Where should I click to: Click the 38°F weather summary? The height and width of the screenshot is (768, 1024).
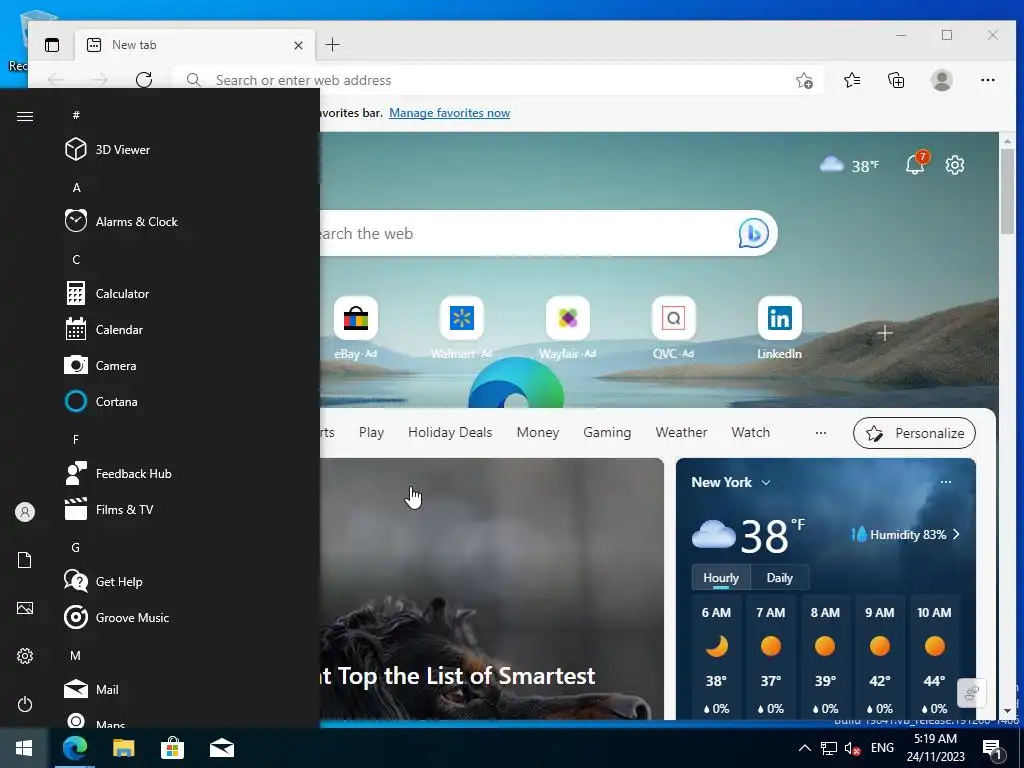click(850, 165)
